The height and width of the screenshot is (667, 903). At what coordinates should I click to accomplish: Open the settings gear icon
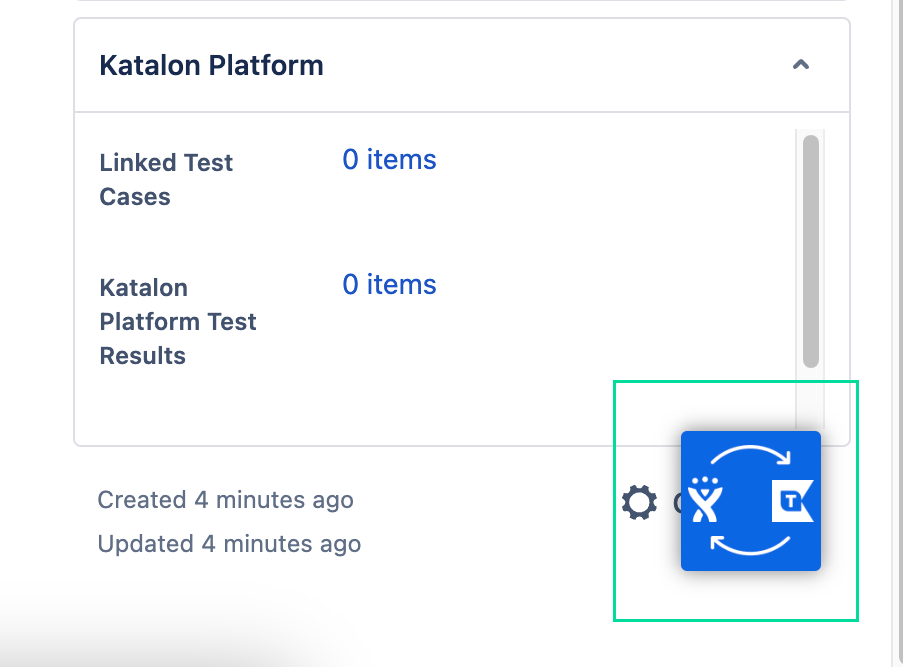pos(639,502)
